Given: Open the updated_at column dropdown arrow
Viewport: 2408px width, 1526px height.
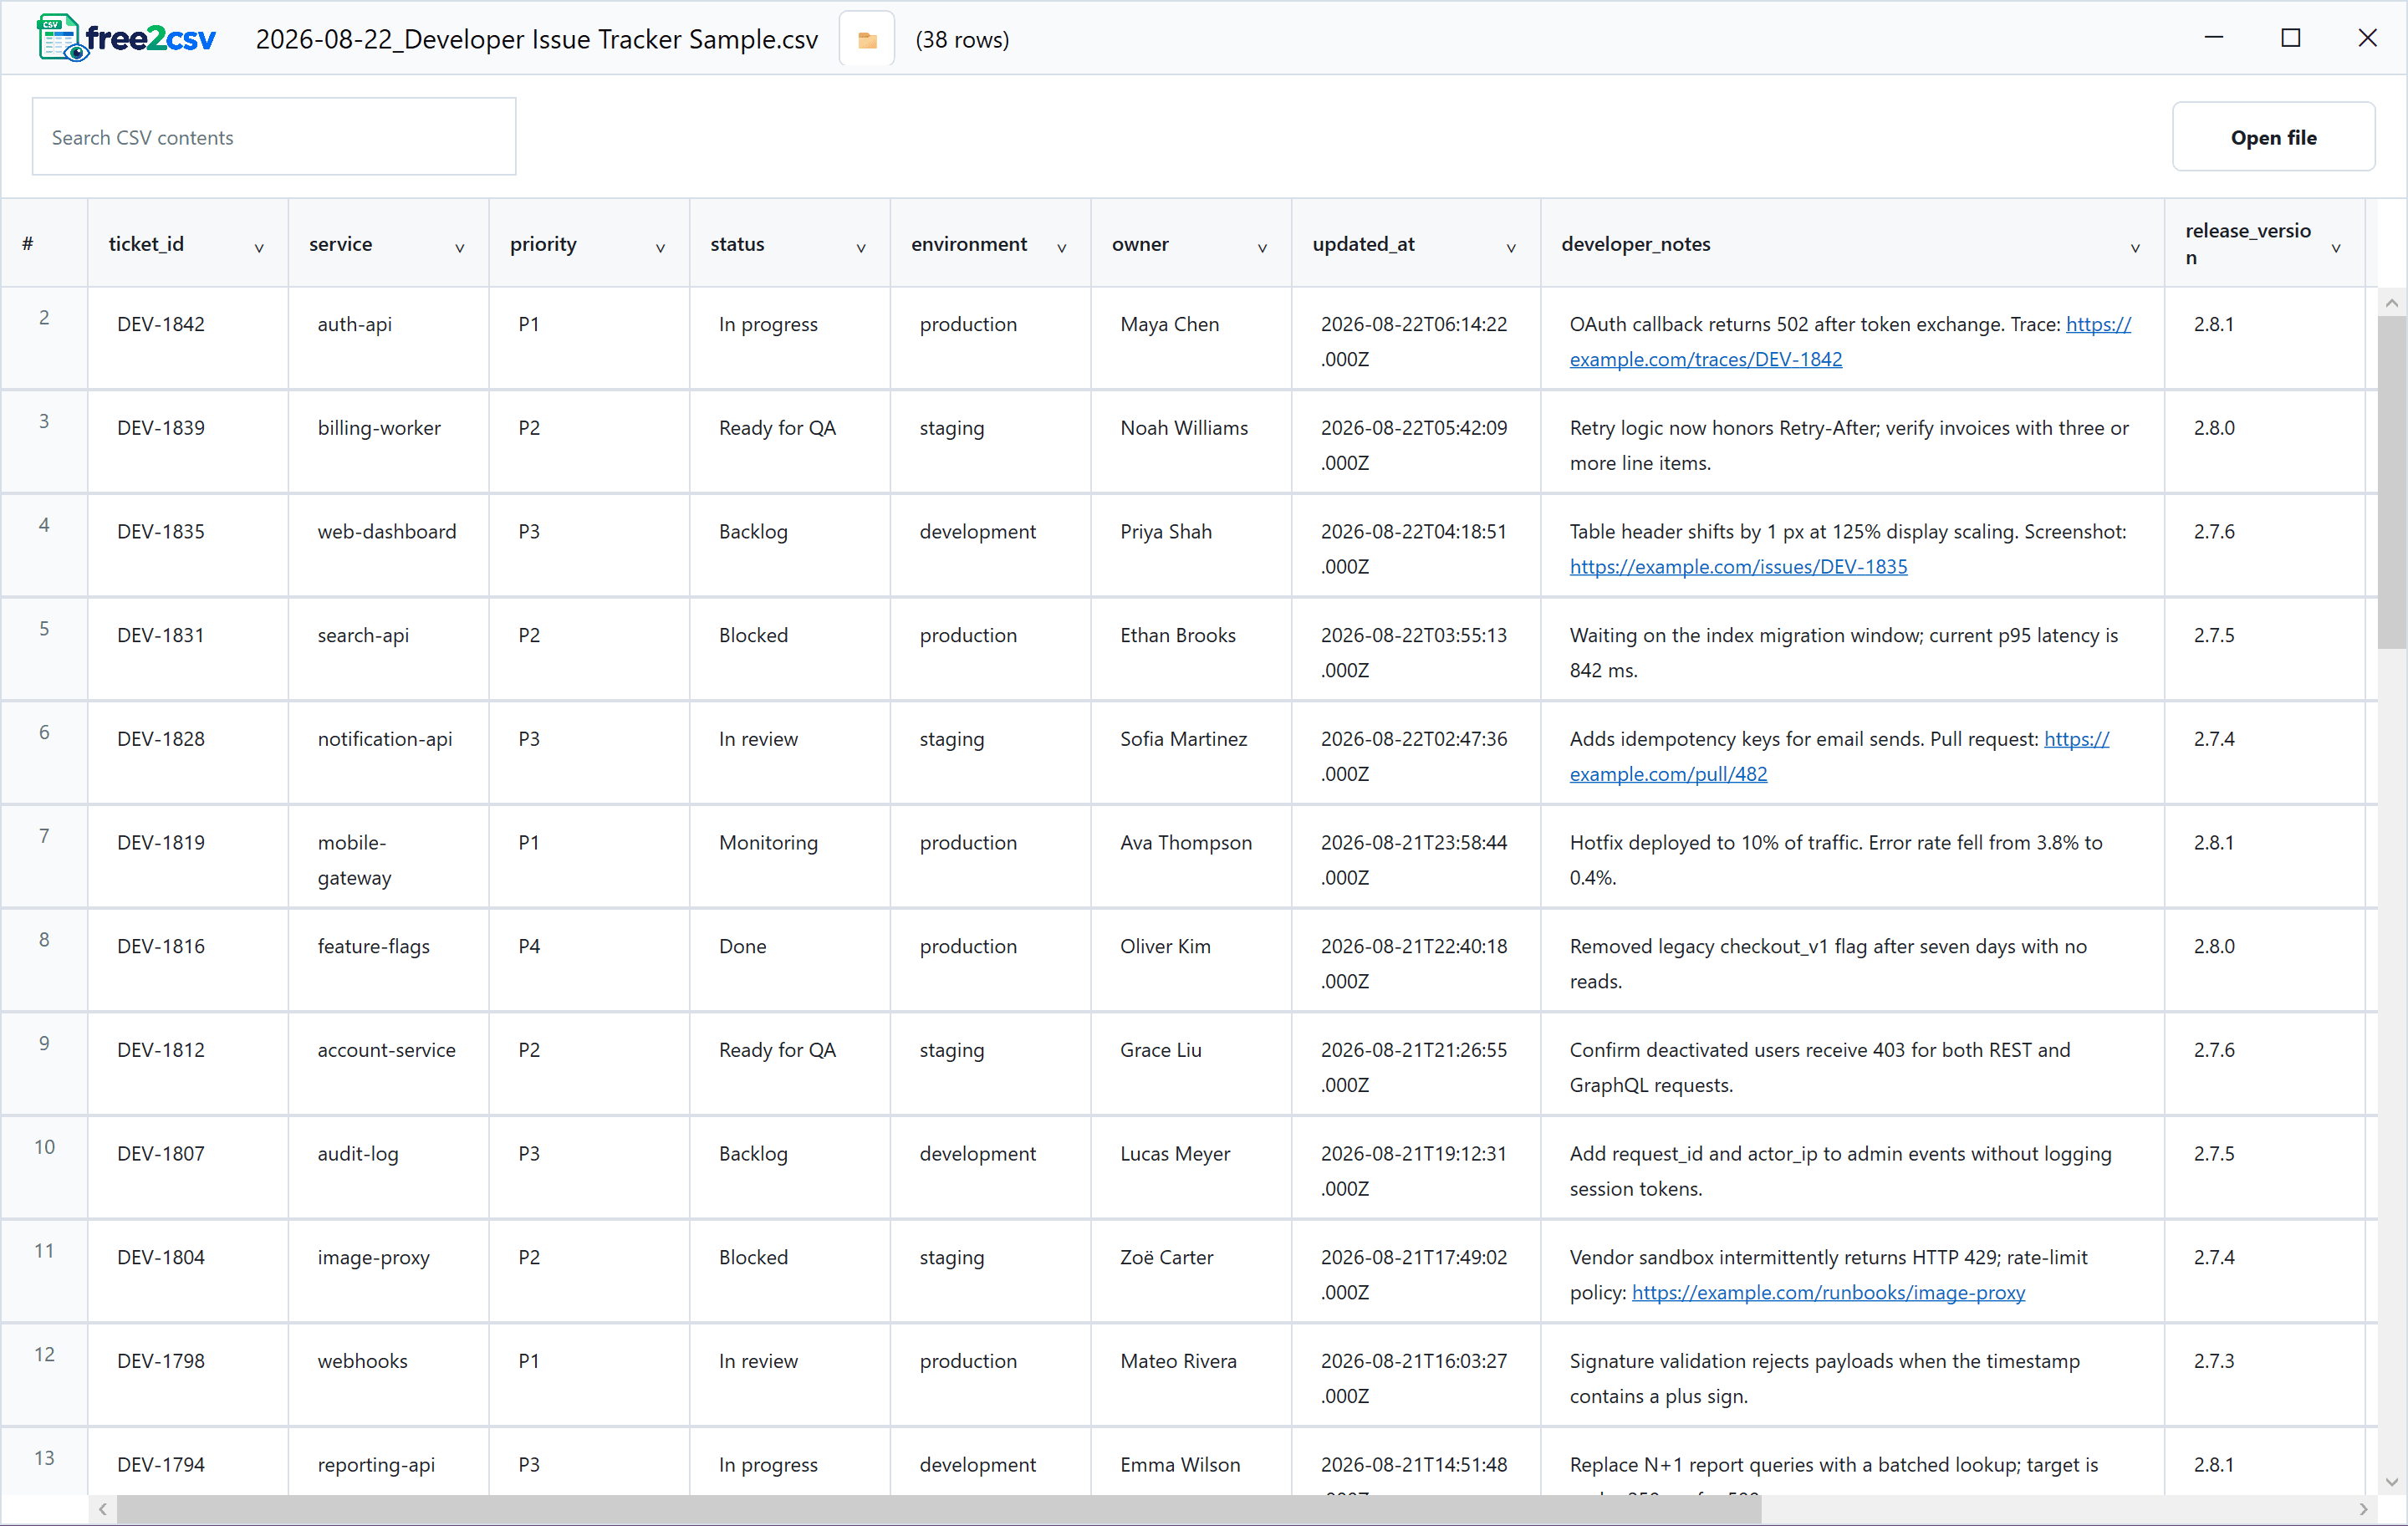Looking at the screenshot, I should click(x=1511, y=248).
